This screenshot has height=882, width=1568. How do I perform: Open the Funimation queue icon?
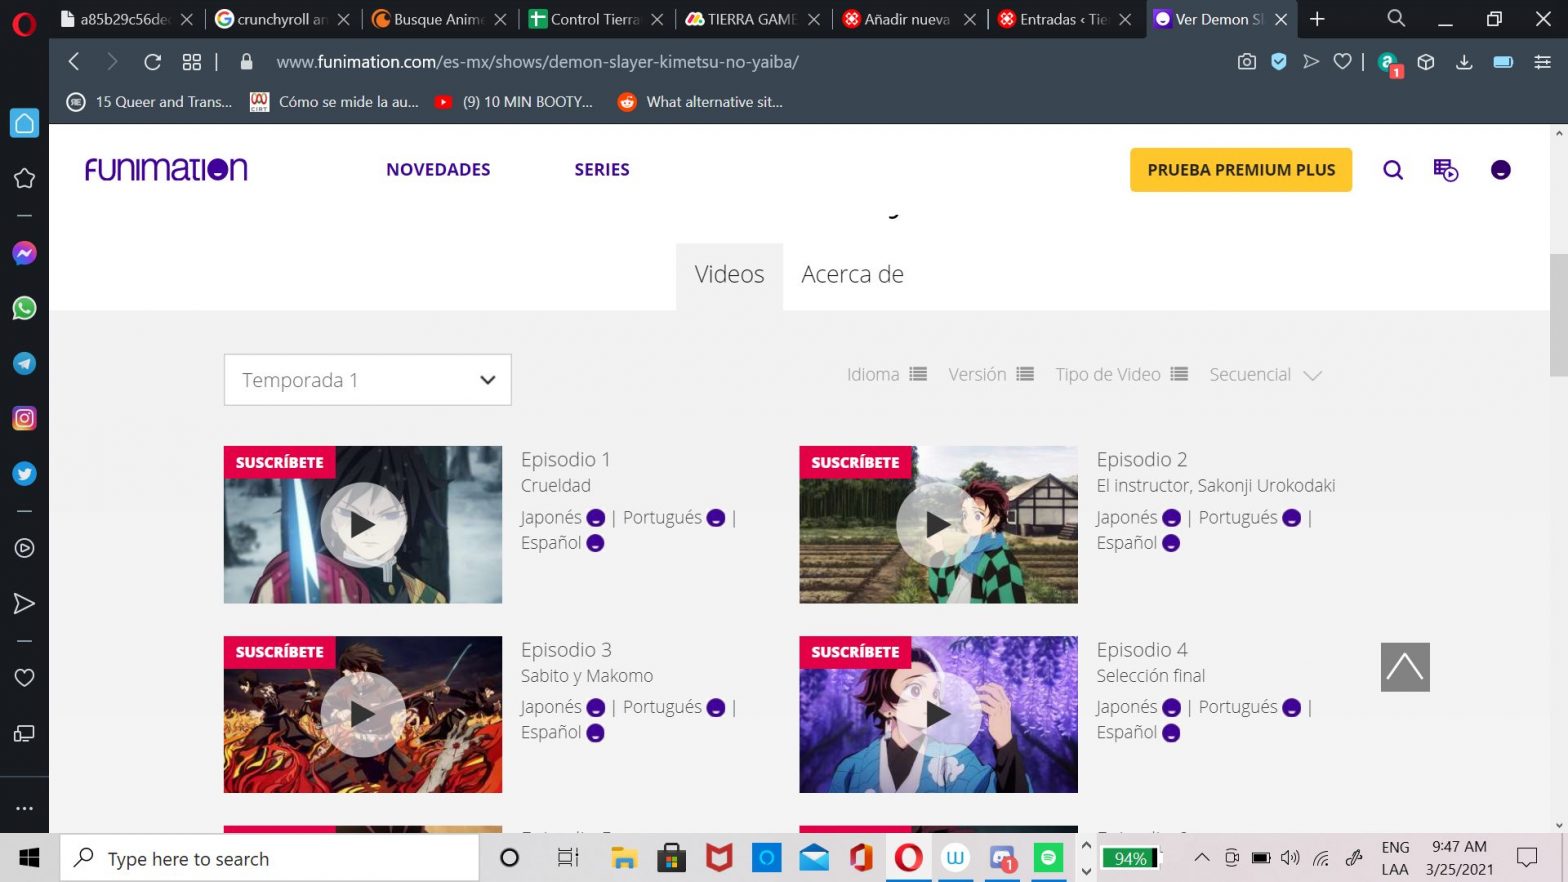click(1445, 170)
